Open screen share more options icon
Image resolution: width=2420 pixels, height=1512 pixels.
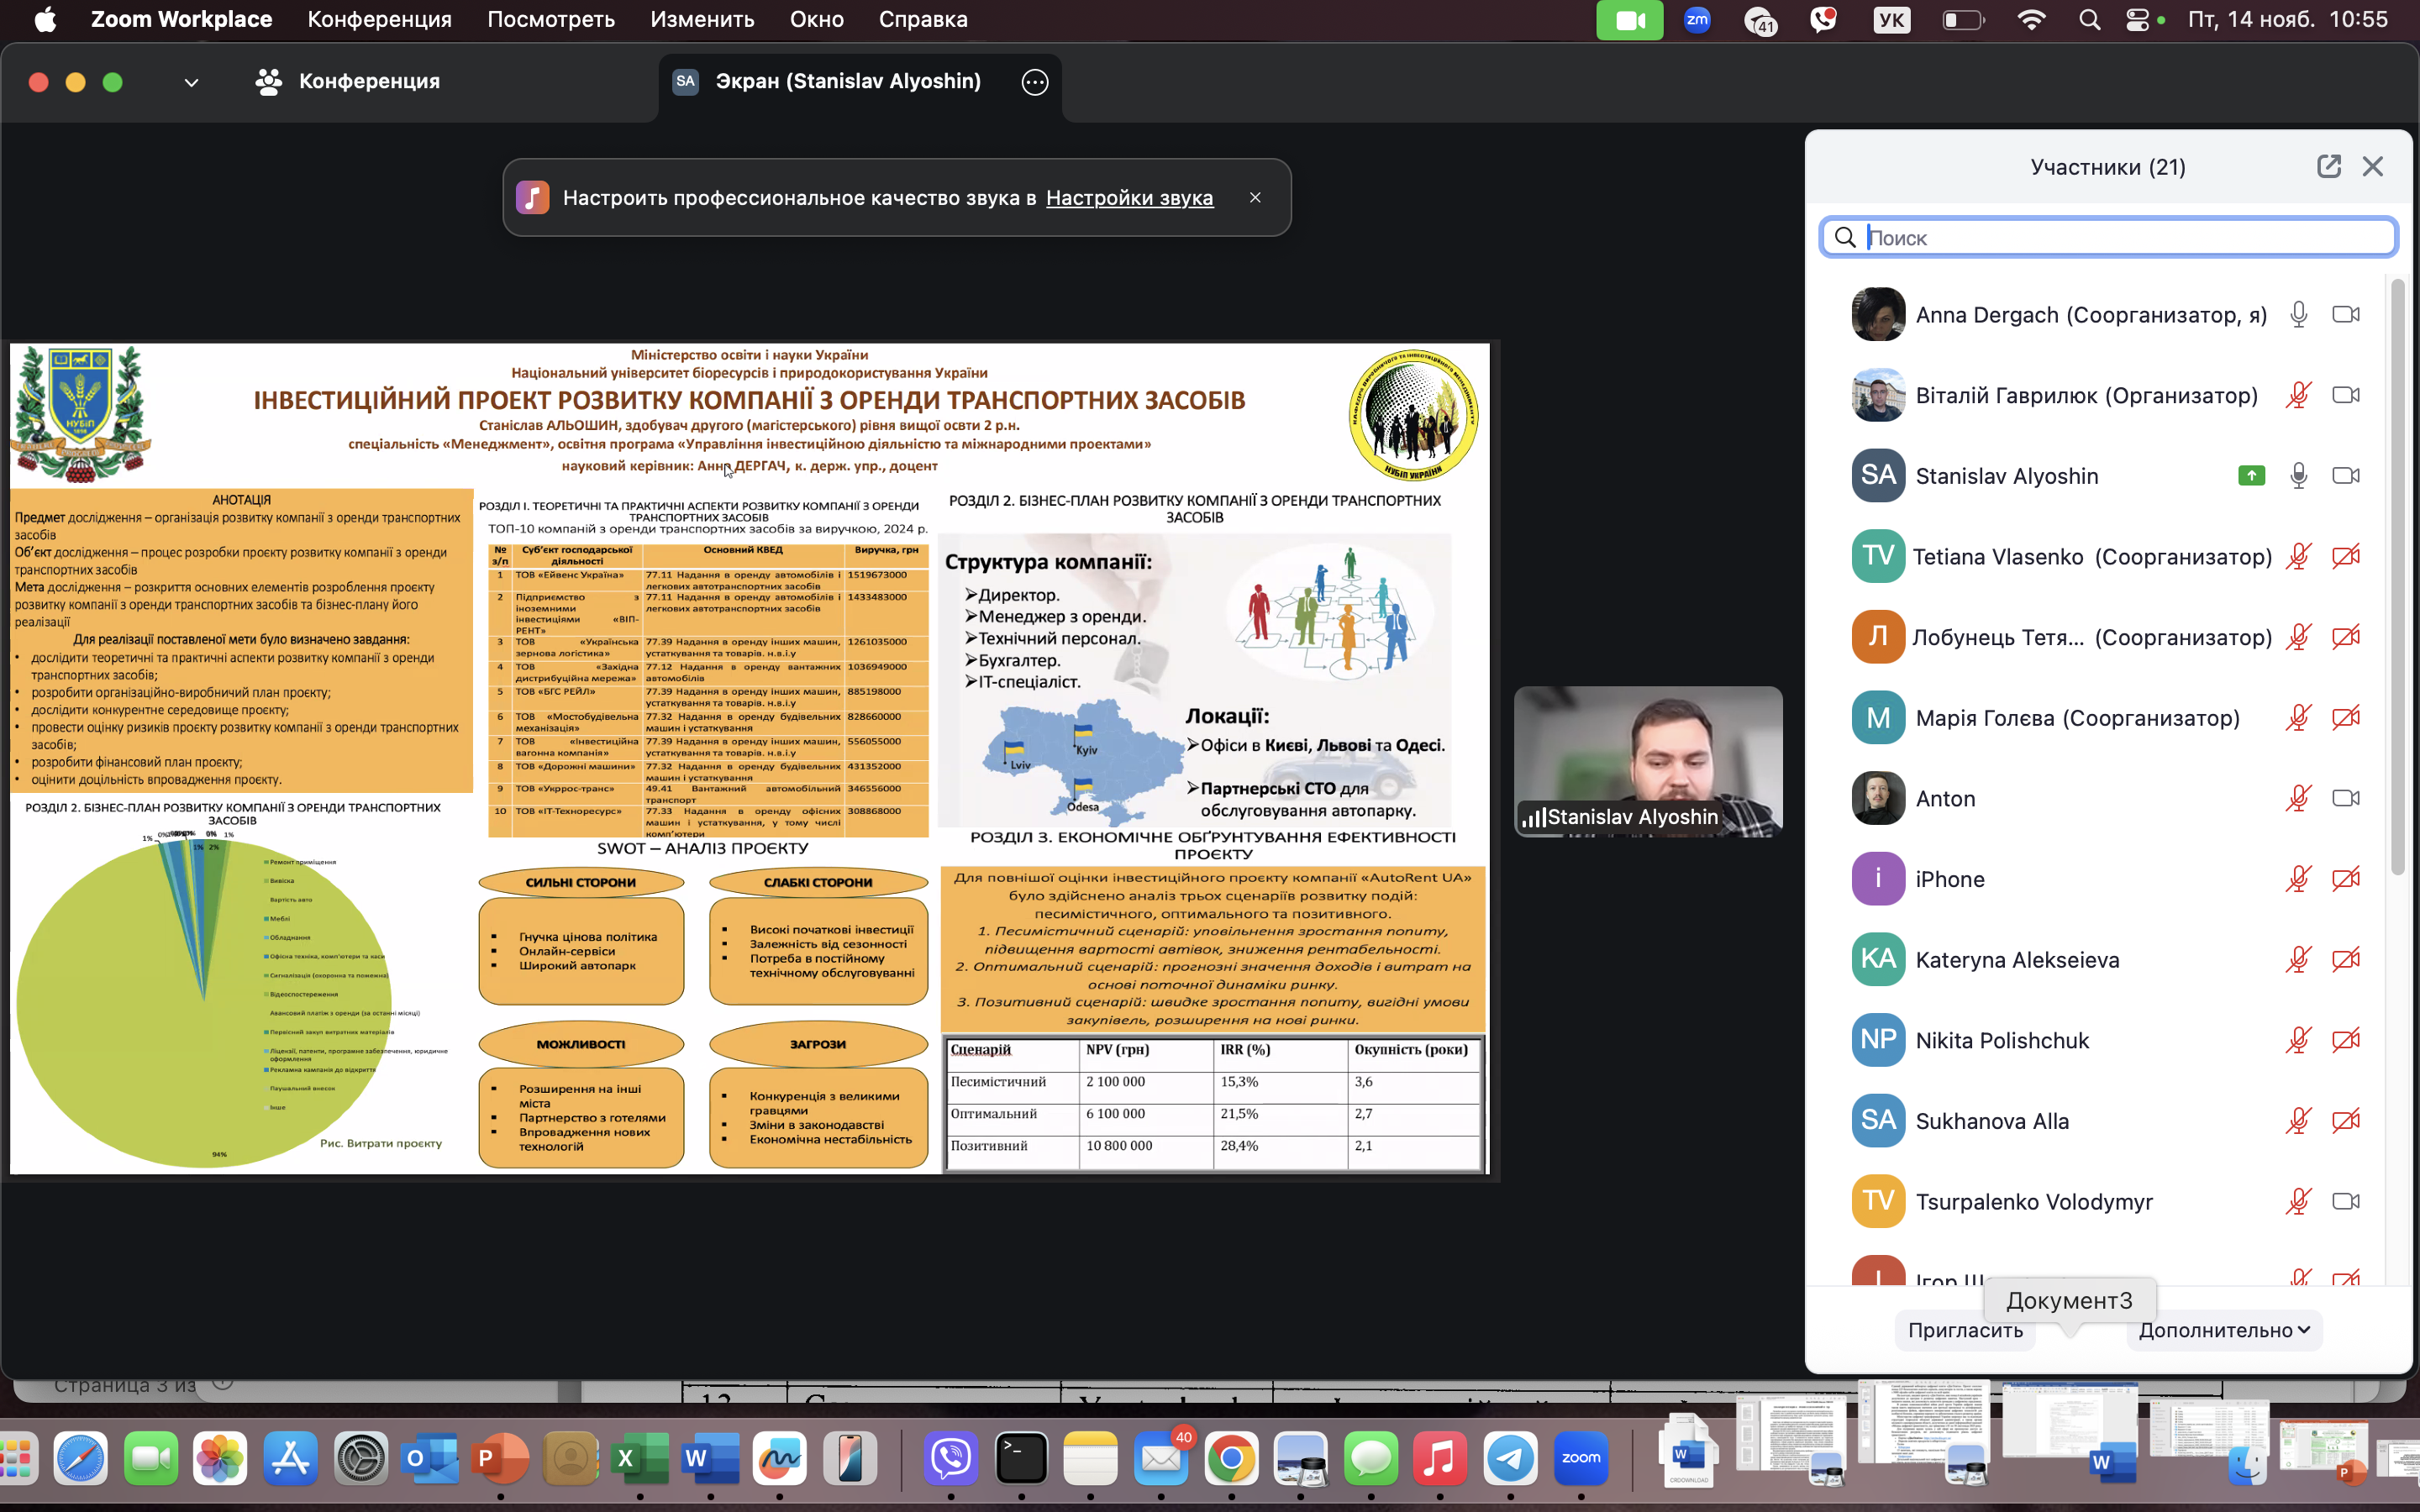coord(1035,82)
